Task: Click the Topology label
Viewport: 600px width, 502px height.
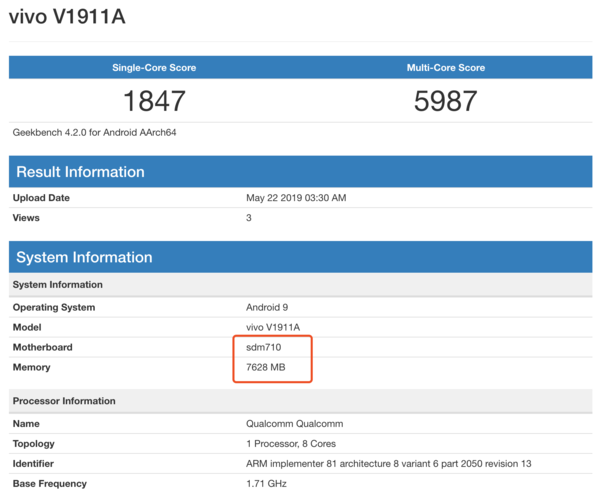Action: point(34,444)
